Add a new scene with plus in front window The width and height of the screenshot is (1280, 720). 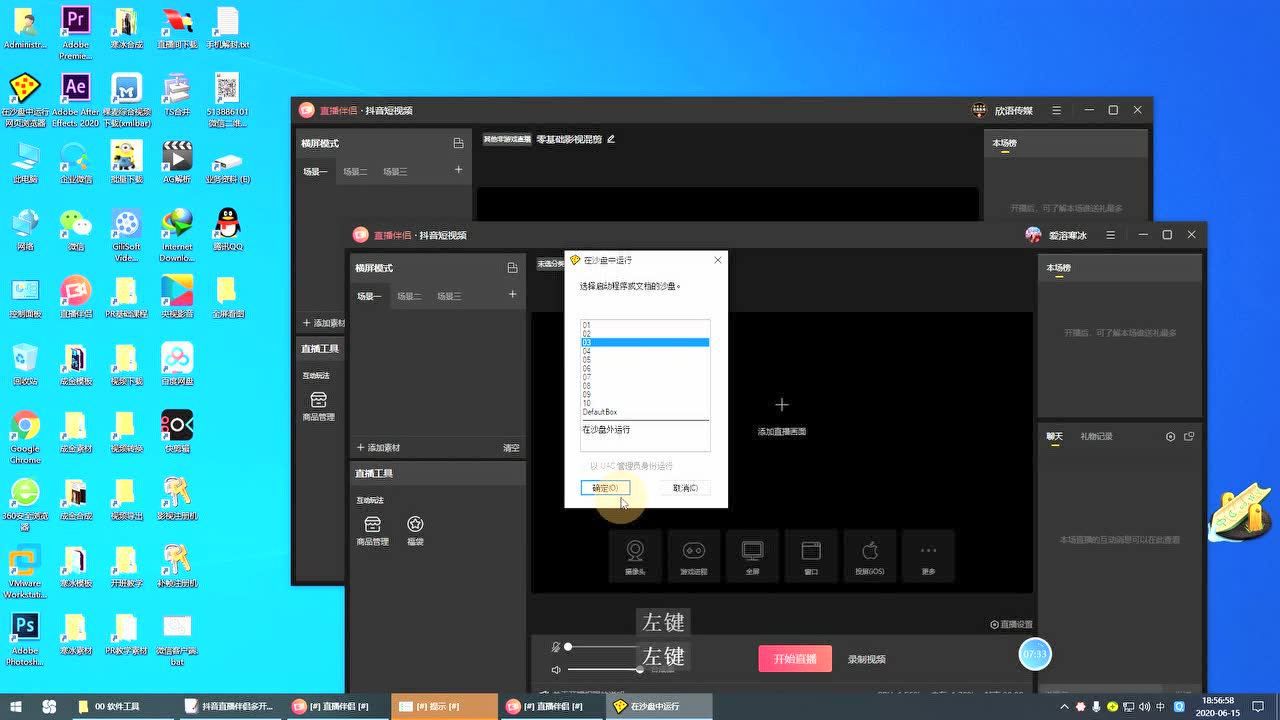coord(512,294)
